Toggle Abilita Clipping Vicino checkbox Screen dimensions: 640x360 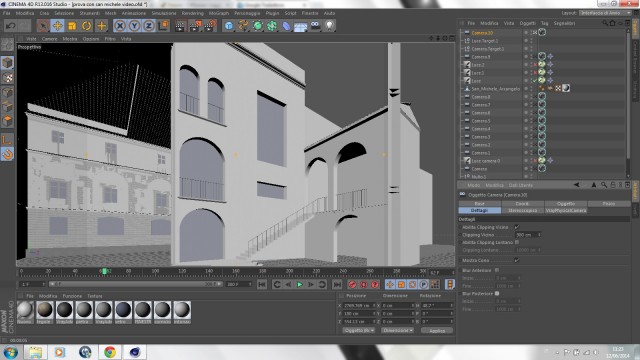click(x=517, y=227)
